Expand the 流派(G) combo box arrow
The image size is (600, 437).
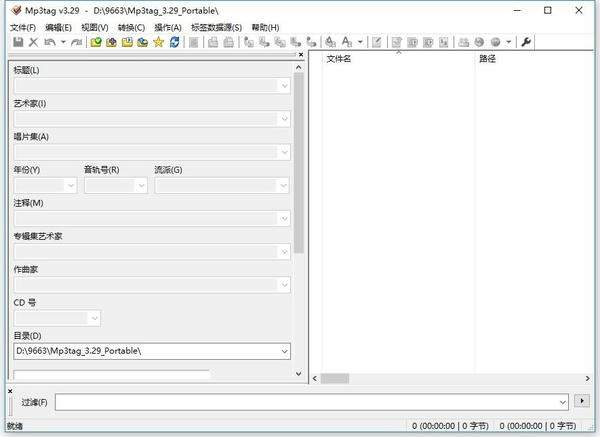pos(283,186)
